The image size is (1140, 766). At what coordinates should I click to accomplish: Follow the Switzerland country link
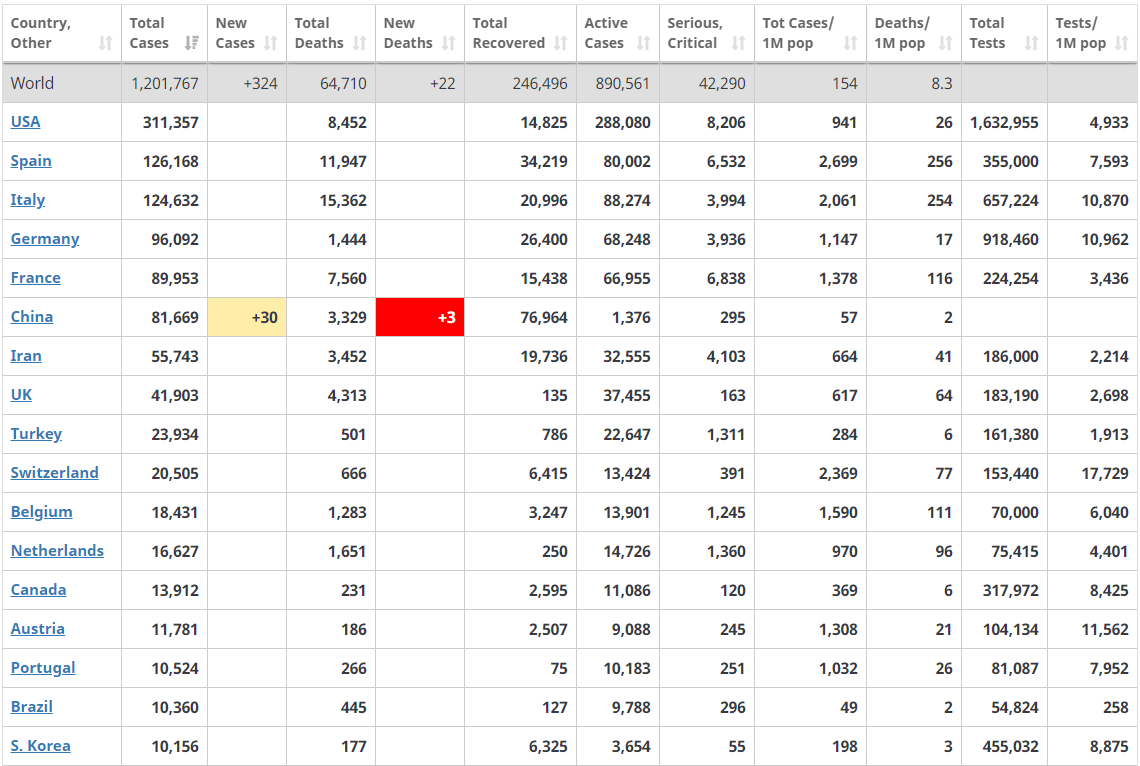pyautogui.click(x=55, y=472)
